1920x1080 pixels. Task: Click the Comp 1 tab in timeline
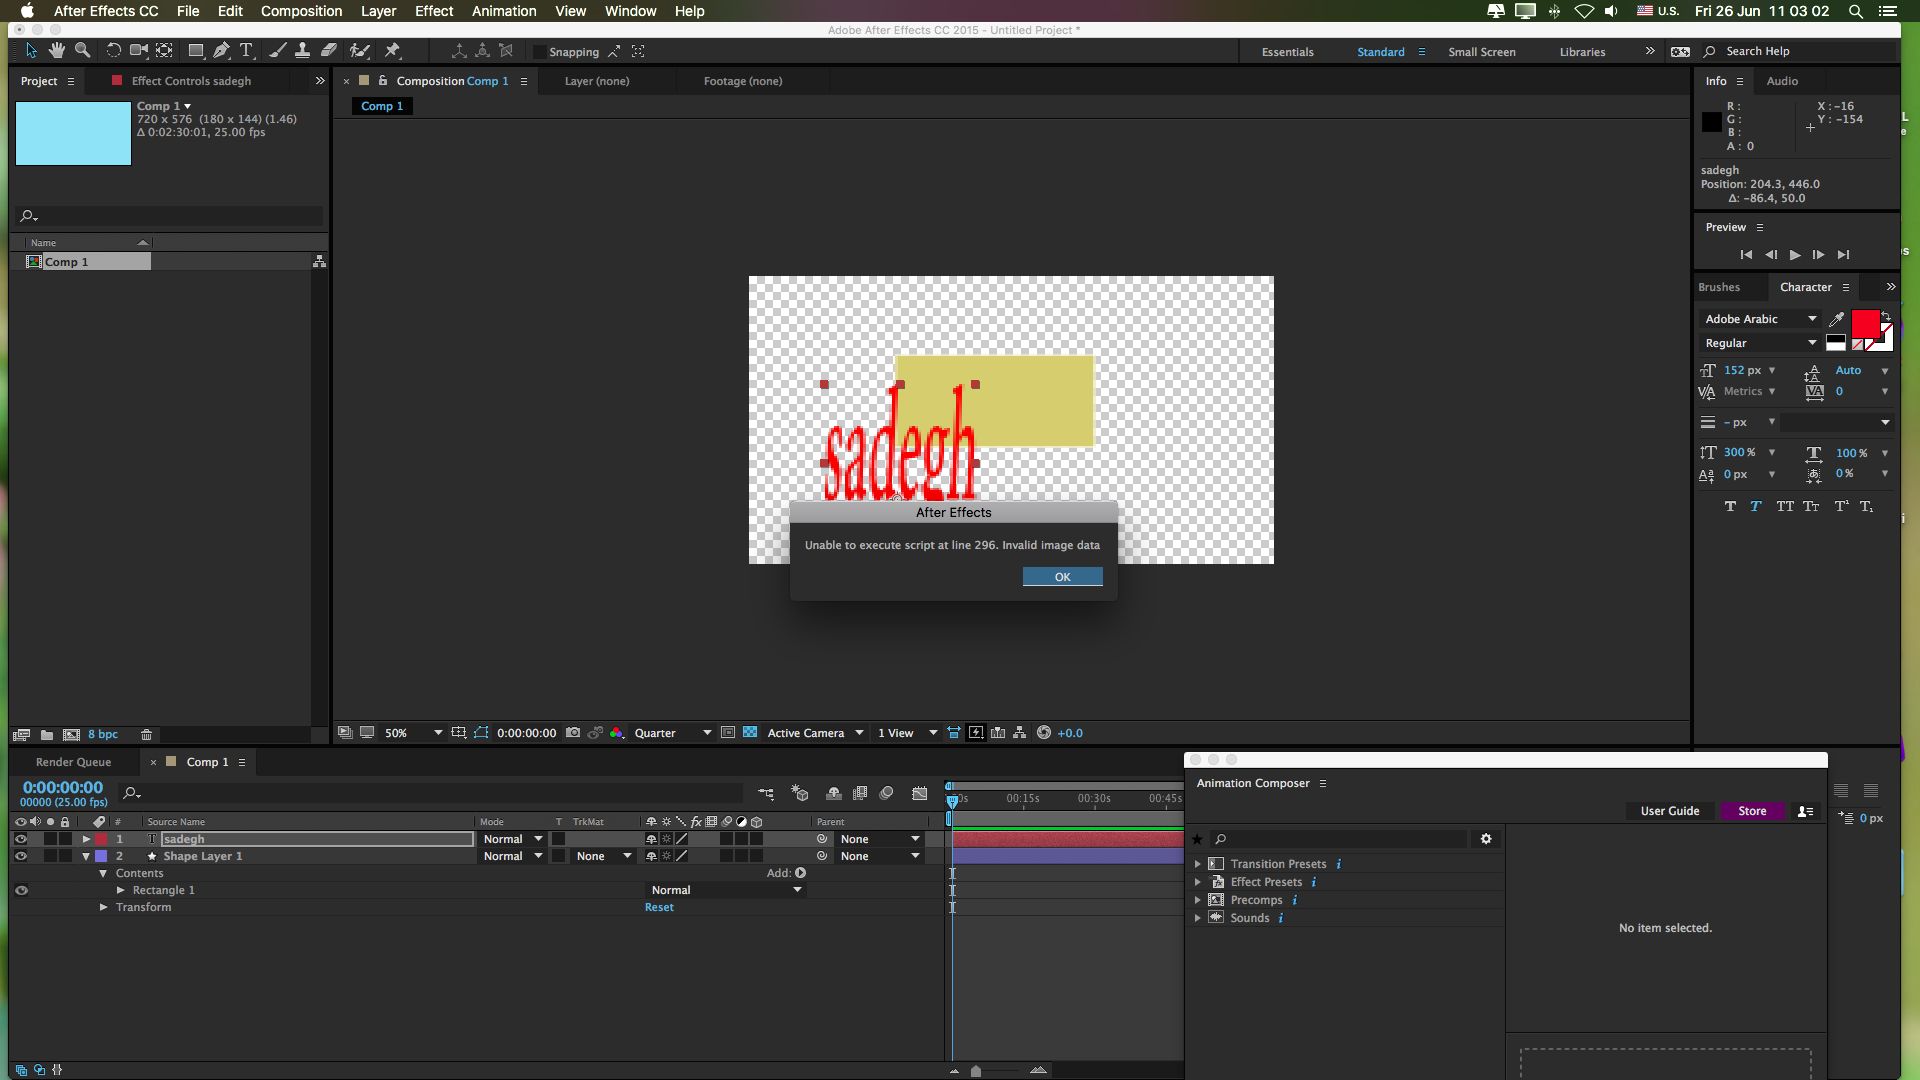[x=206, y=761]
